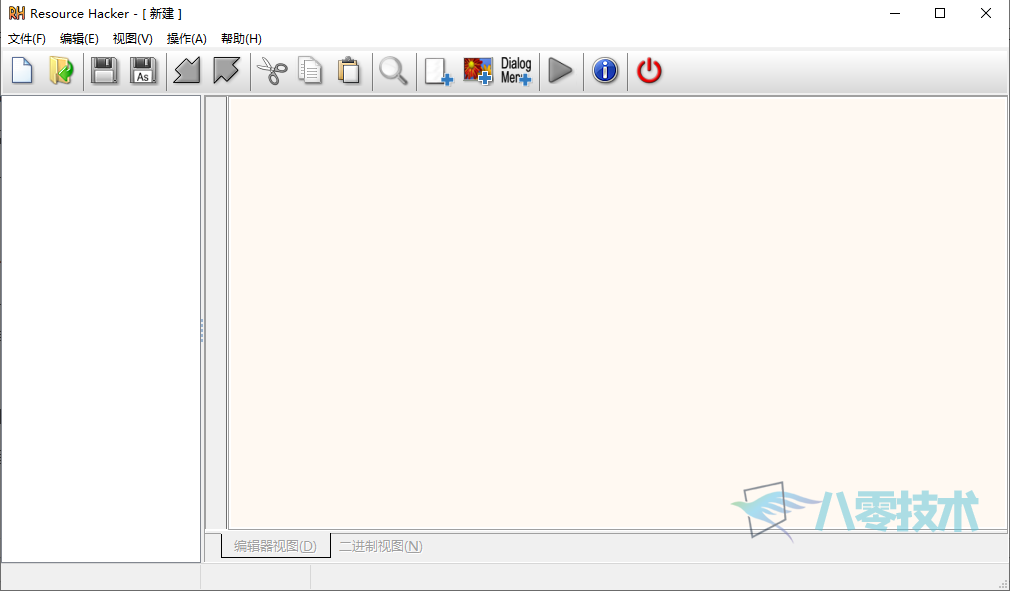Open a file with folder icon
The width and height of the screenshot is (1010, 591).
[x=61, y=70]
